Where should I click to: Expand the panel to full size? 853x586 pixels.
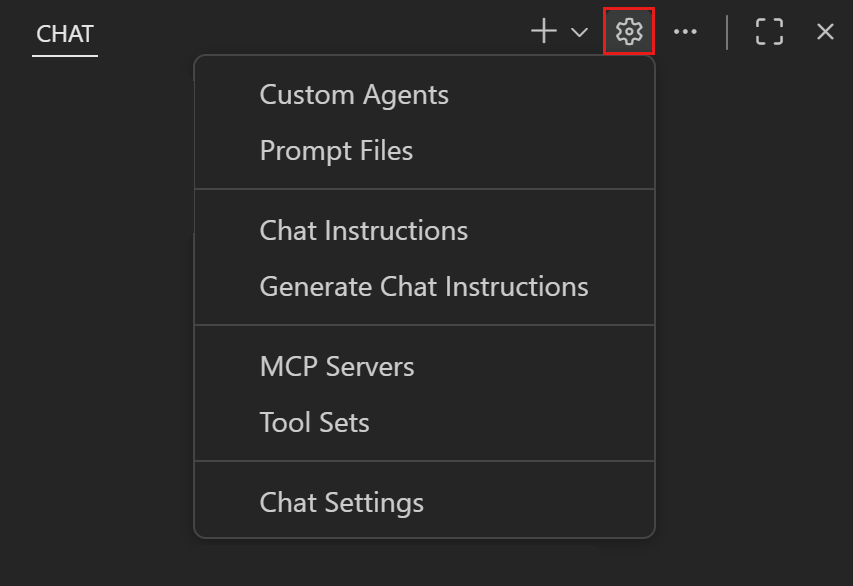coord(769,31)
